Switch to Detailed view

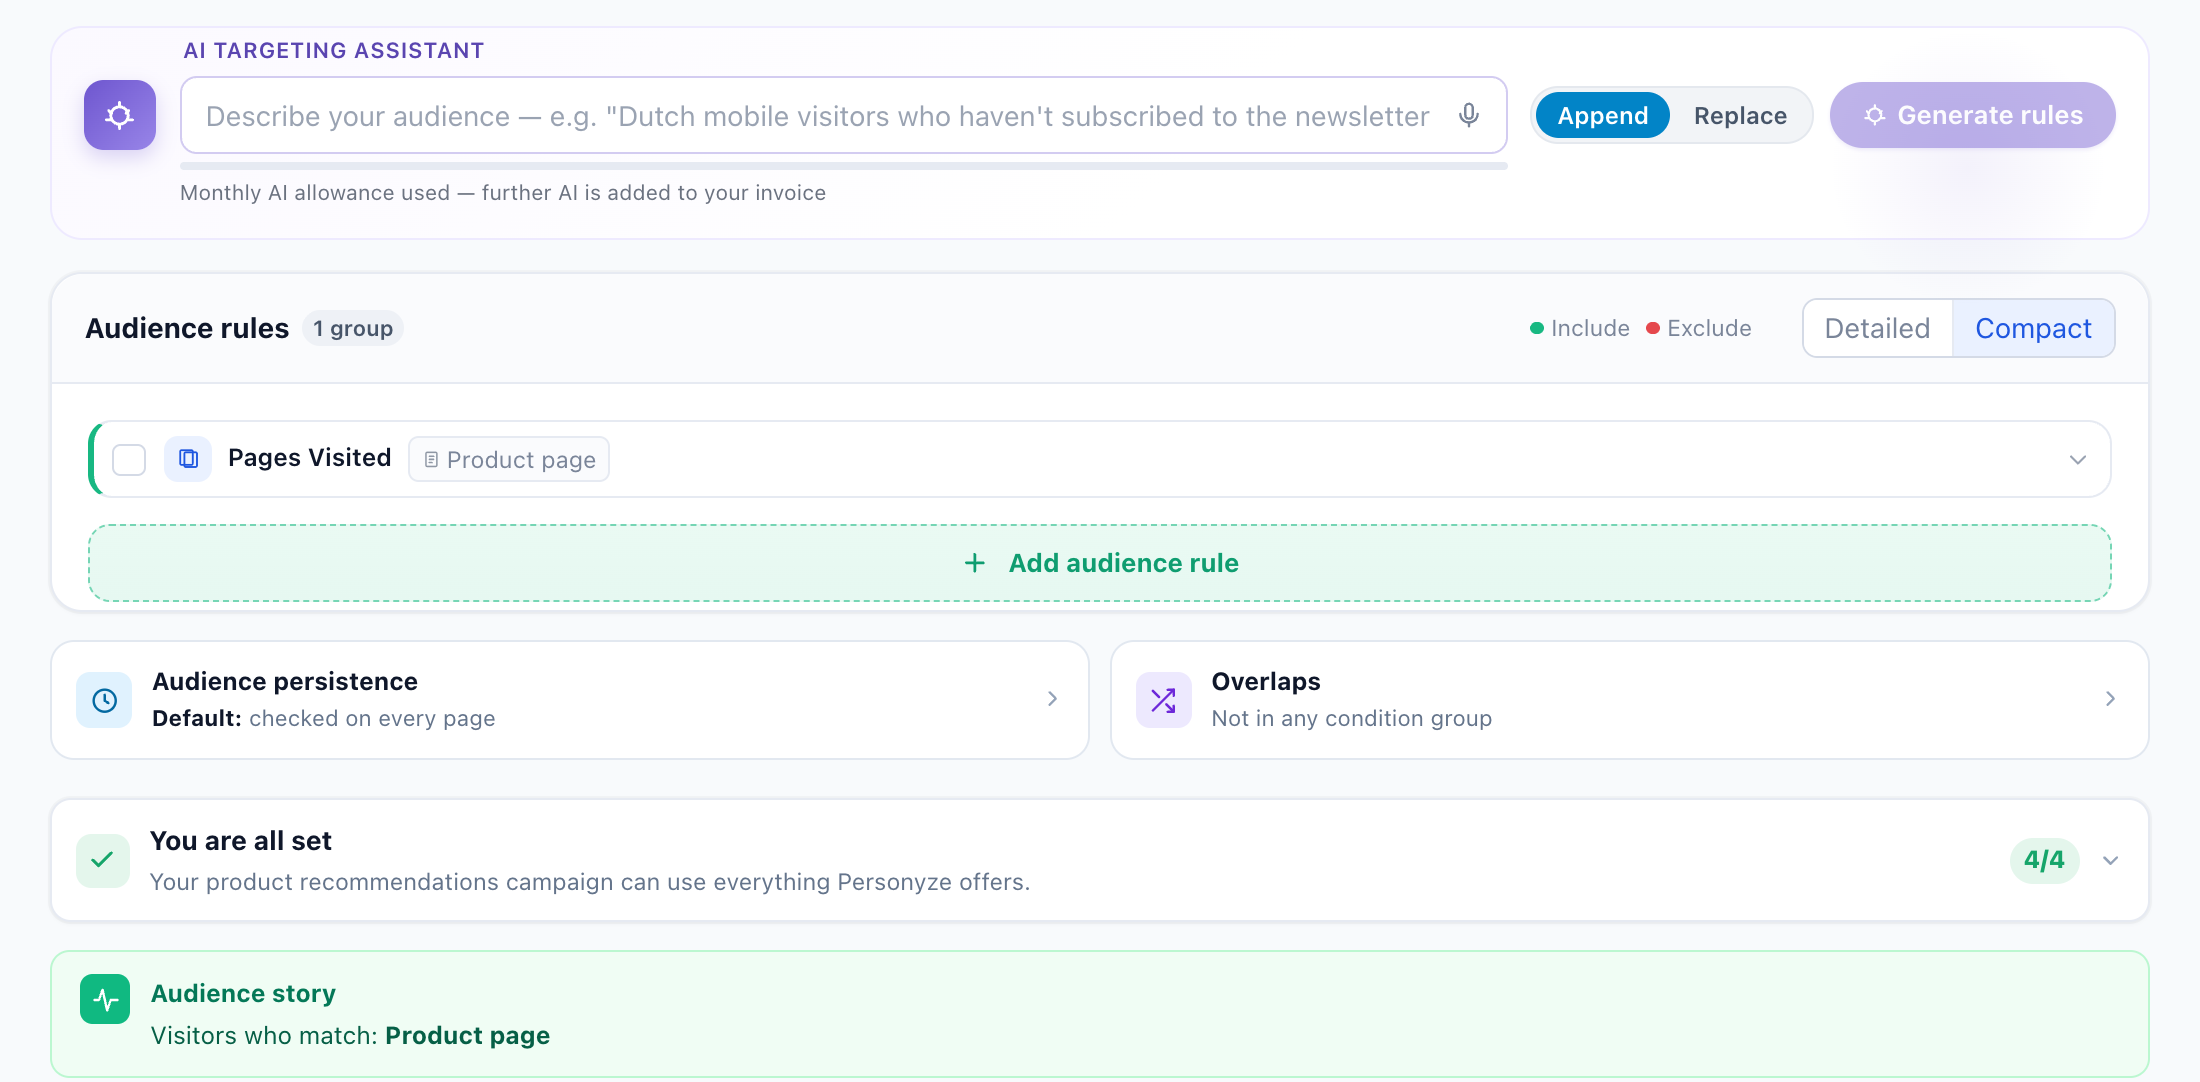pyautogui.click(x=1877, y=328)
